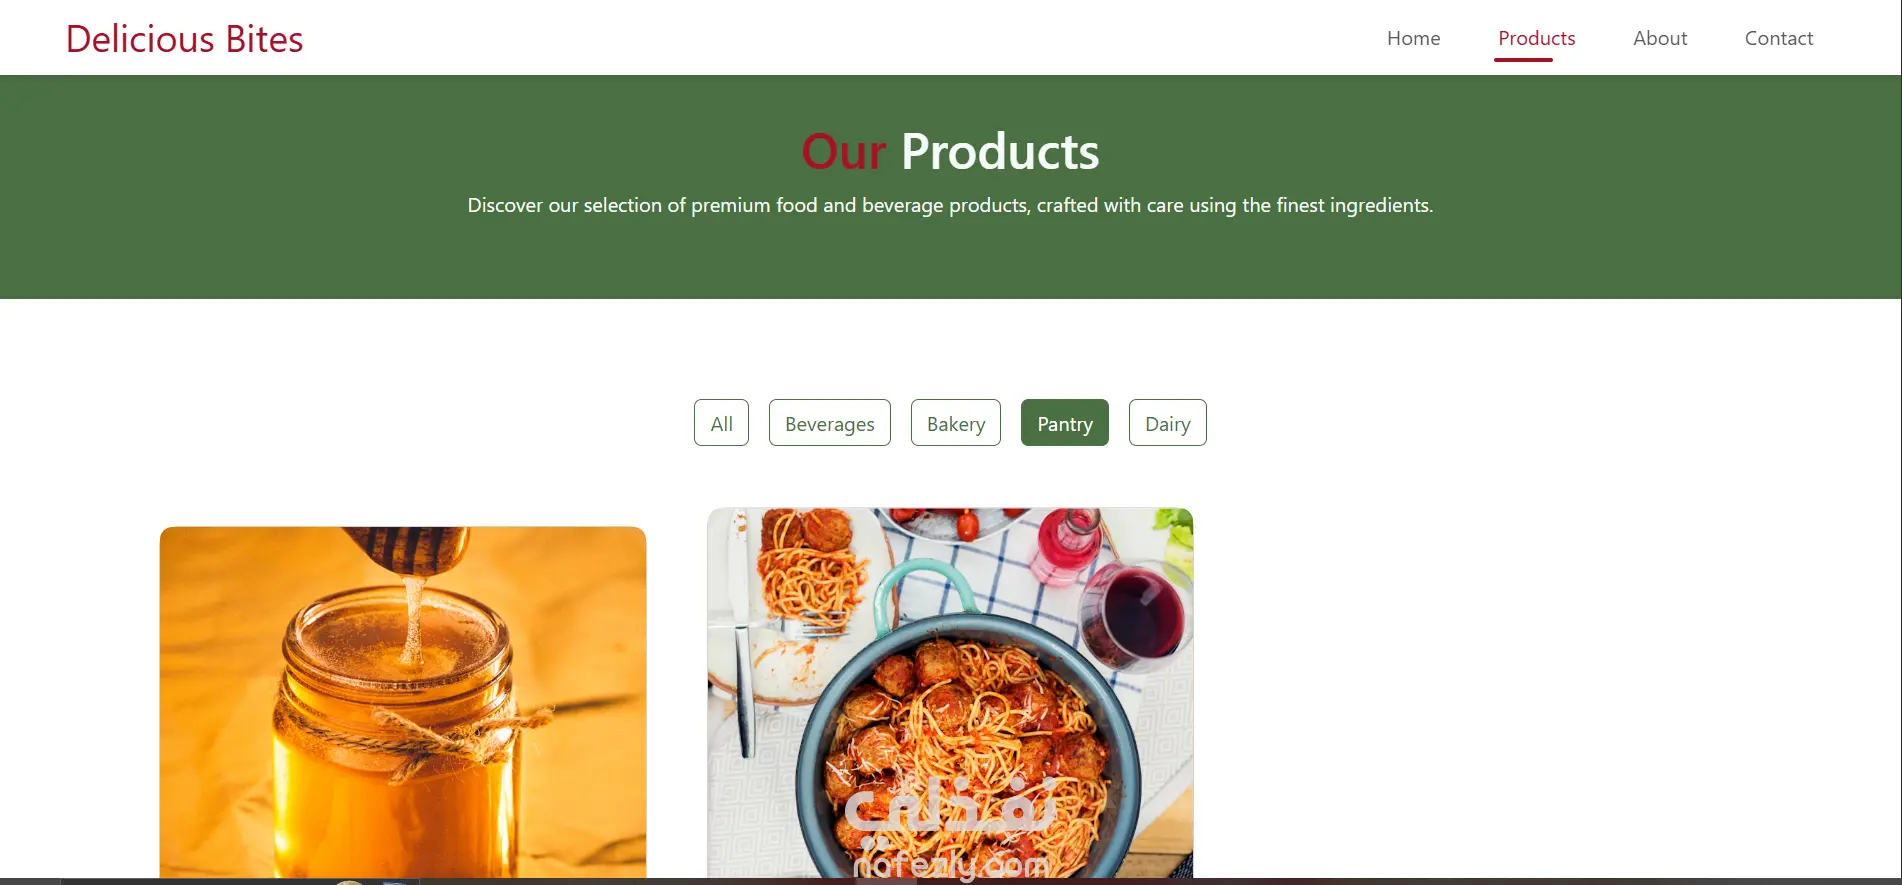Filter products by Beverages

[829, 423]
